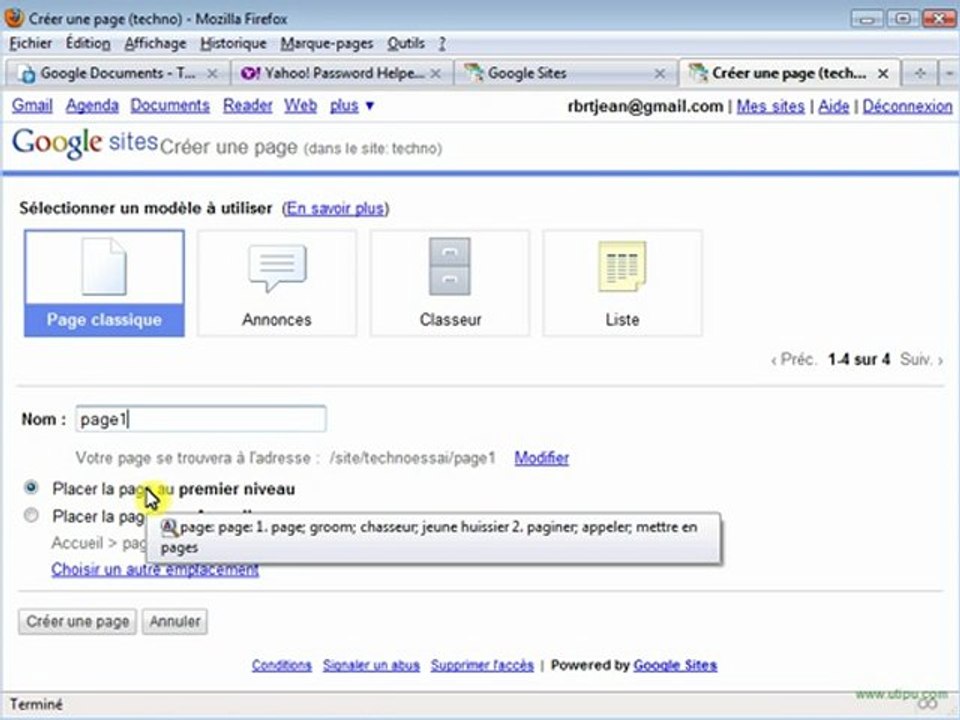Select the Page classique template
Image resolution: width=960 pixels, height=720 pixels.
[104, 283]
